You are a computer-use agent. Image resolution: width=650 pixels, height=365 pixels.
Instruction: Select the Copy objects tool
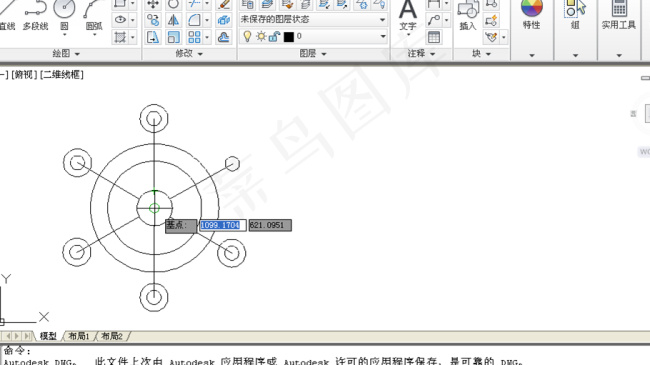coord(153,20)
